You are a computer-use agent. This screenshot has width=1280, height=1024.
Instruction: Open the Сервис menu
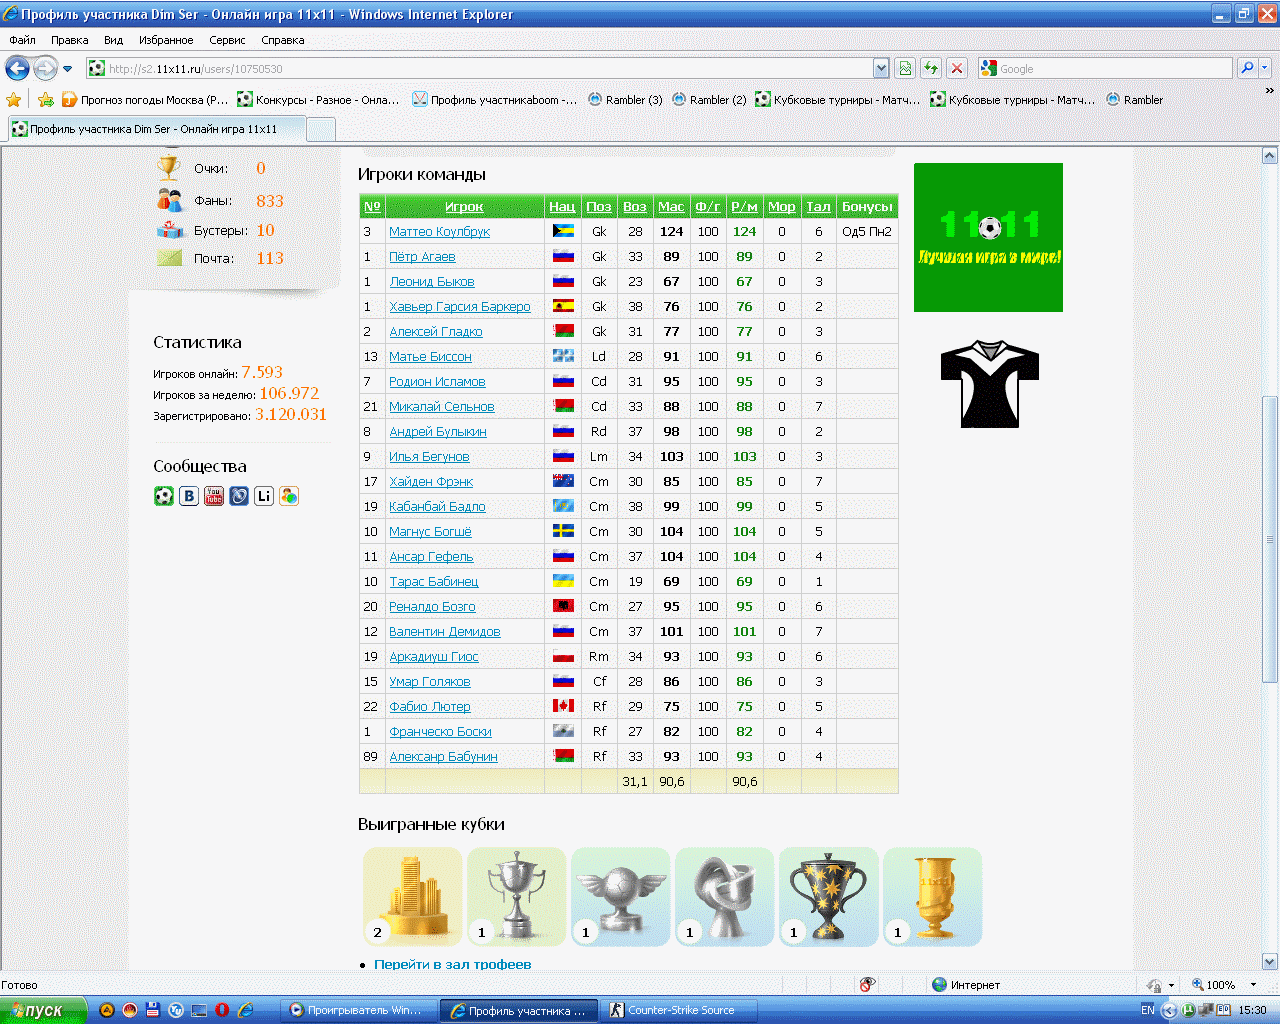tap(227, 40)
